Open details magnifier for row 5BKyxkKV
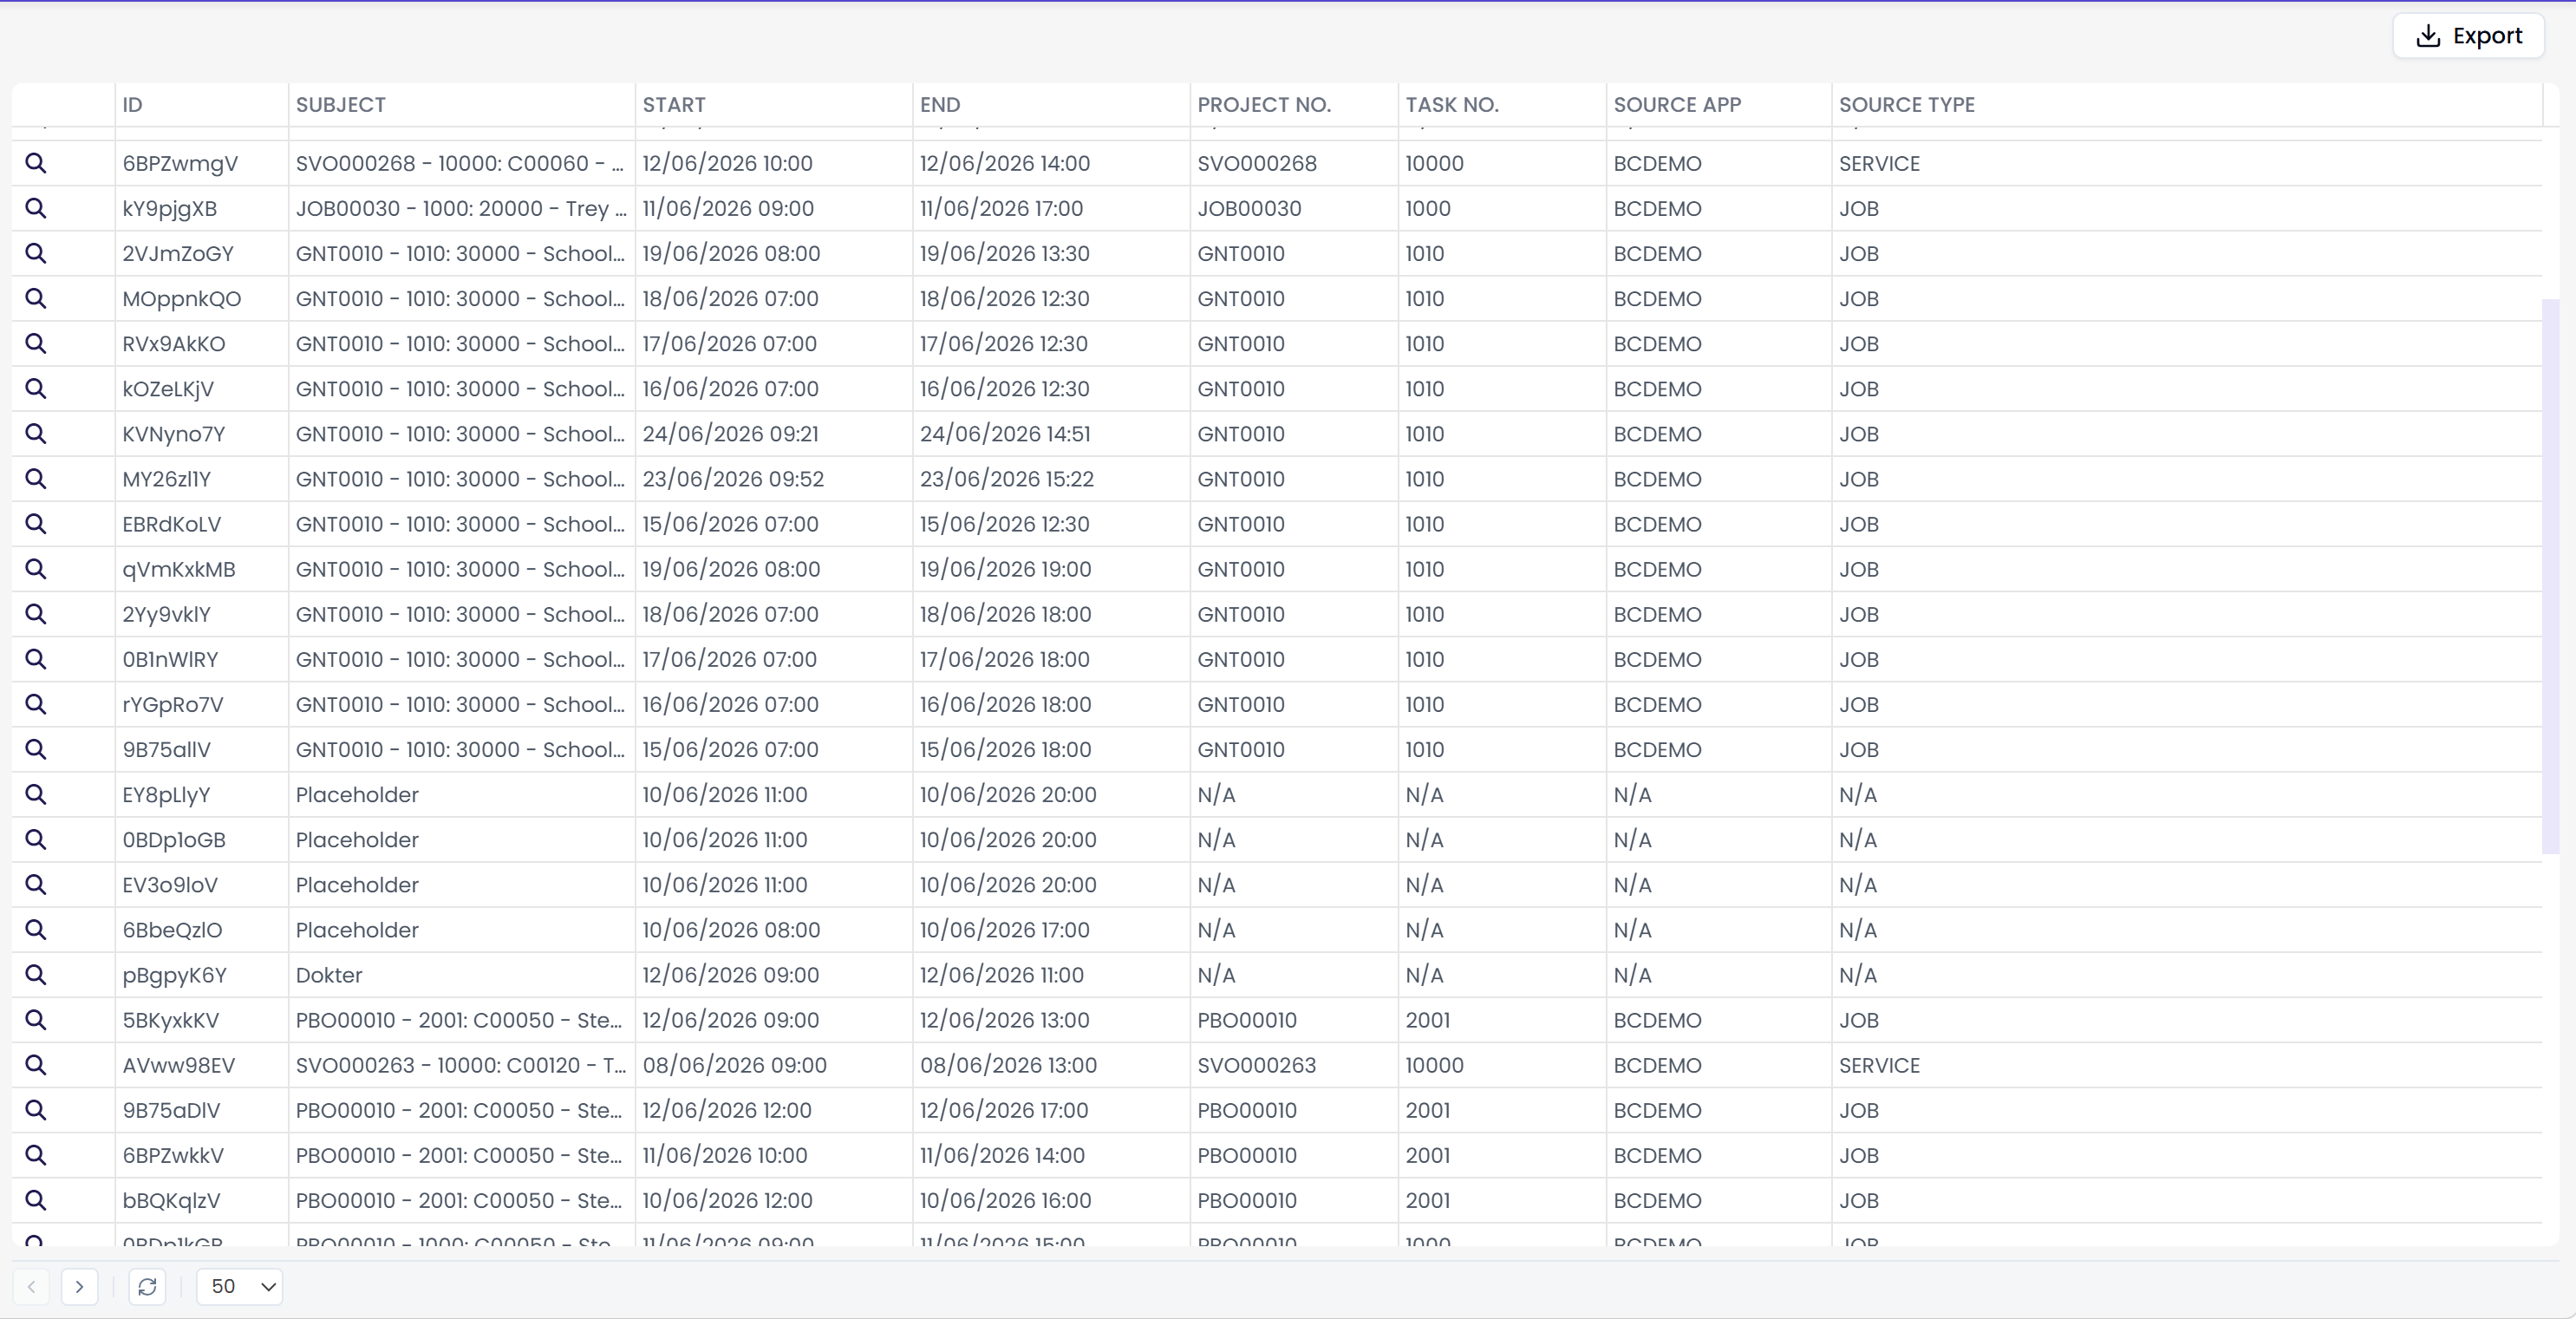Image resolution: width=2576 pixels, height=1319 pixels. point(35,1019)
